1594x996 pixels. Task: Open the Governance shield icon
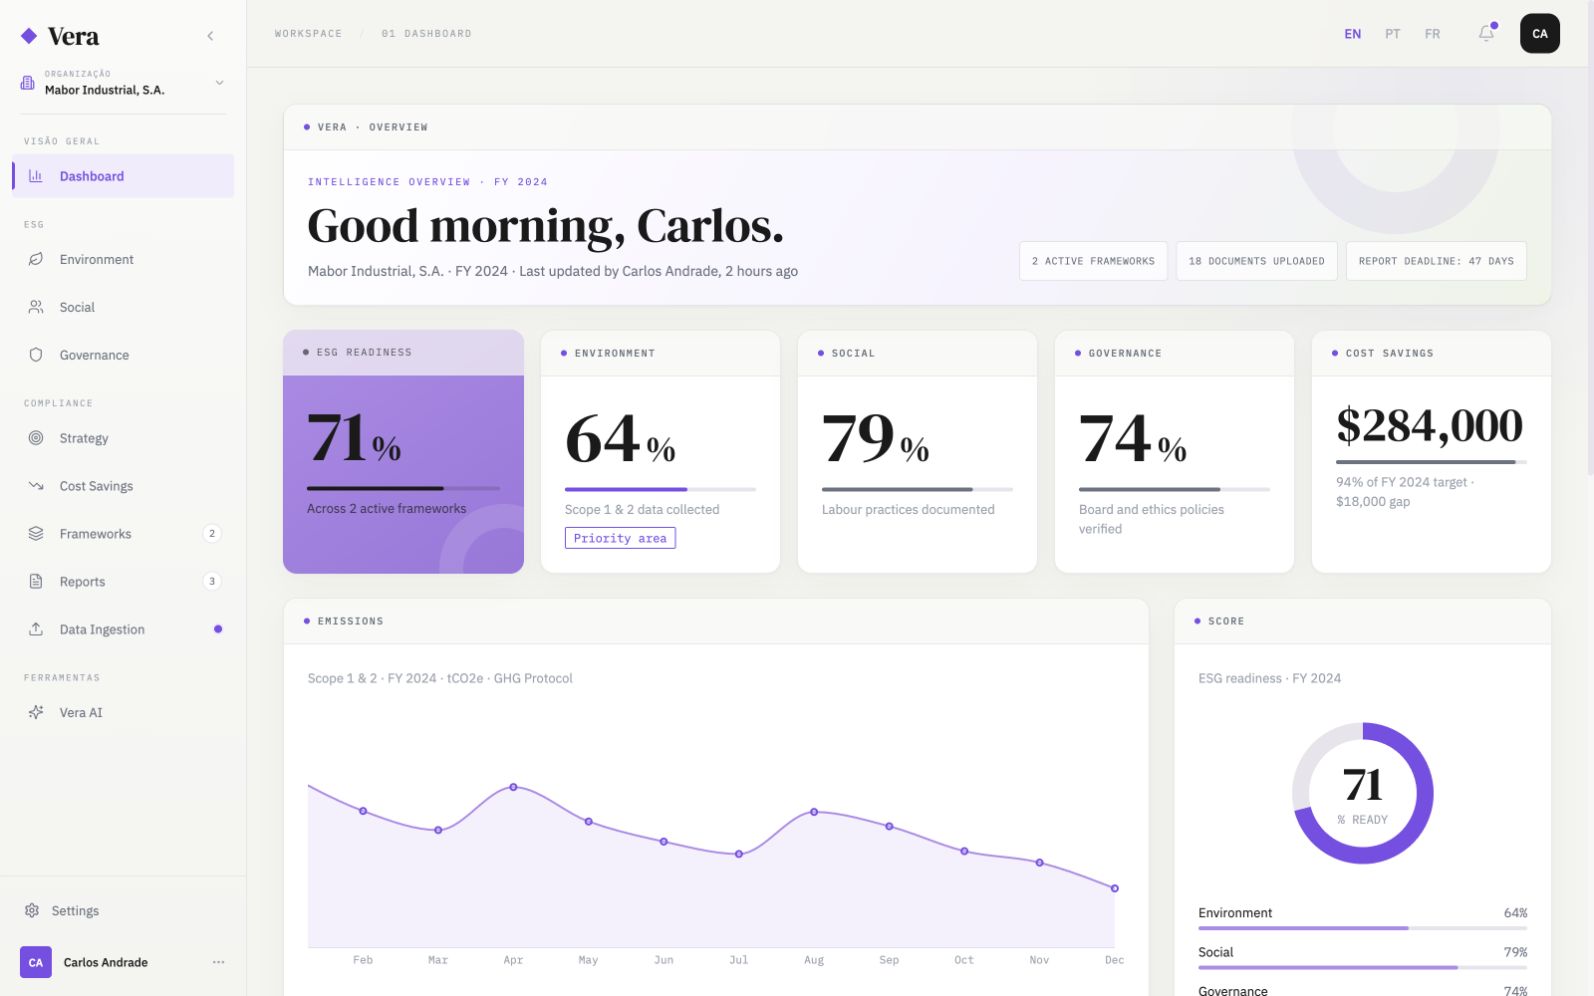coord(36,355)
